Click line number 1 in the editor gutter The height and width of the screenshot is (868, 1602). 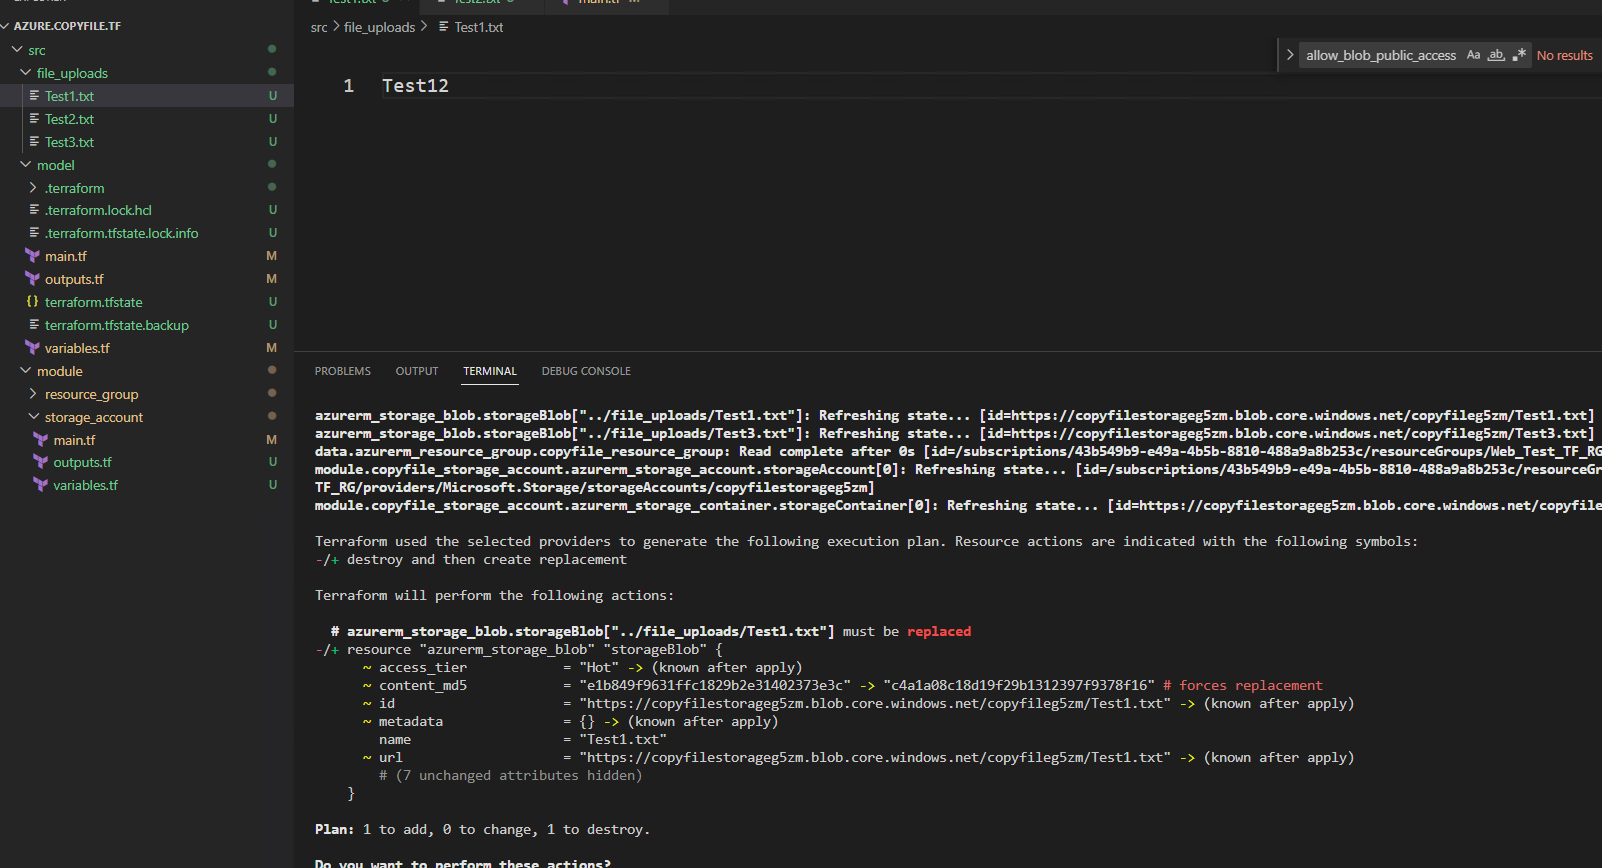(x=348, y=86)
